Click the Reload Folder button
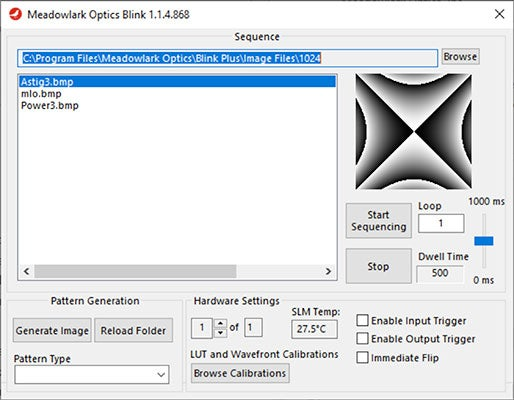 coord(133,330)
